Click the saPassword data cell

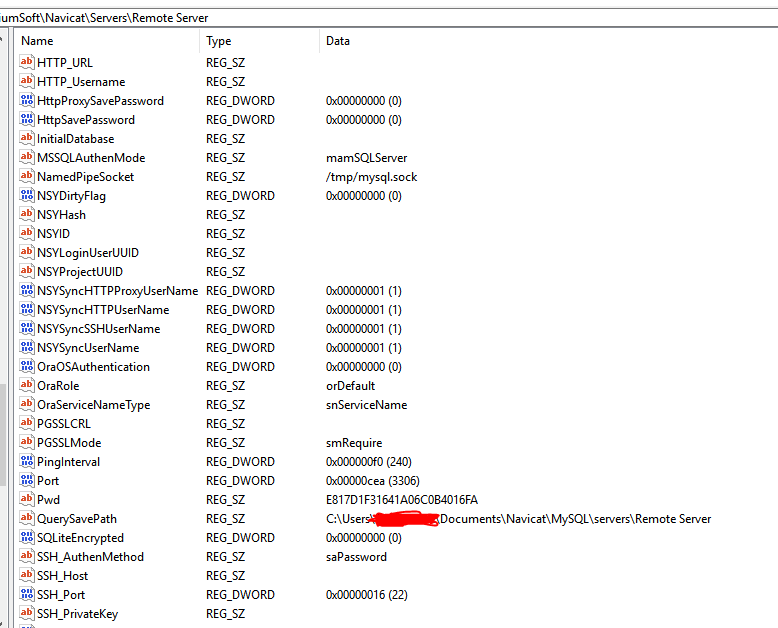[x=356, y=557]
